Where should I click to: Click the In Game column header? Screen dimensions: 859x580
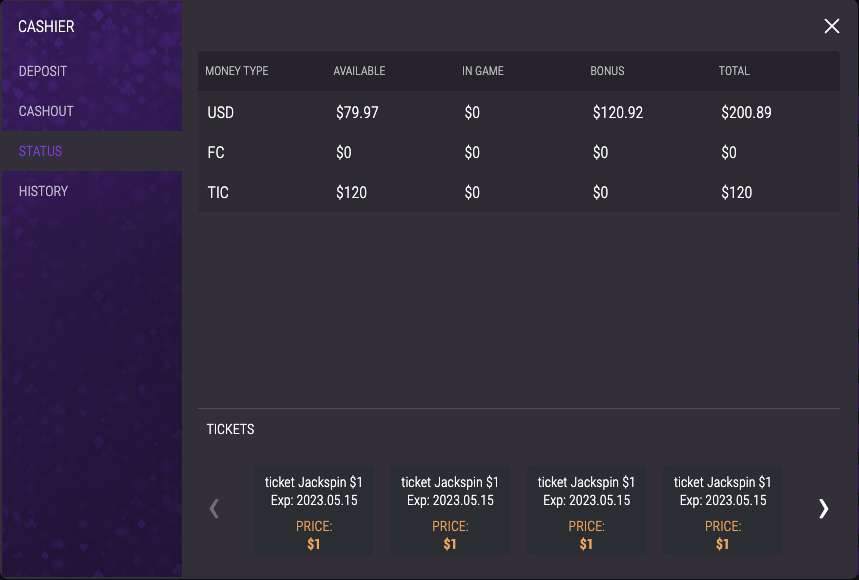[483, 71]
